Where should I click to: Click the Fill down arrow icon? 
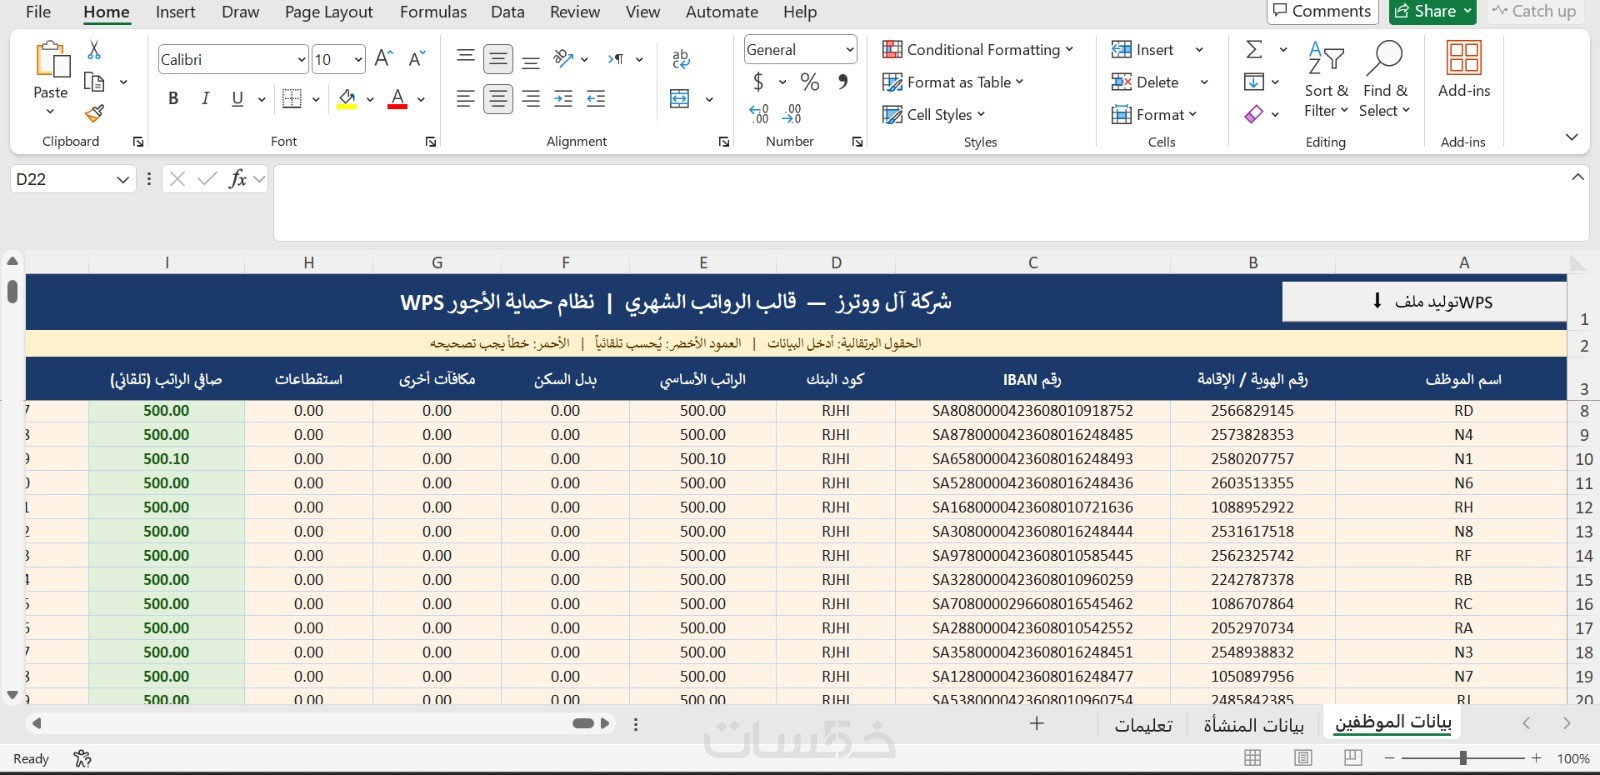pyautogui.click(x=1254, y=82)
